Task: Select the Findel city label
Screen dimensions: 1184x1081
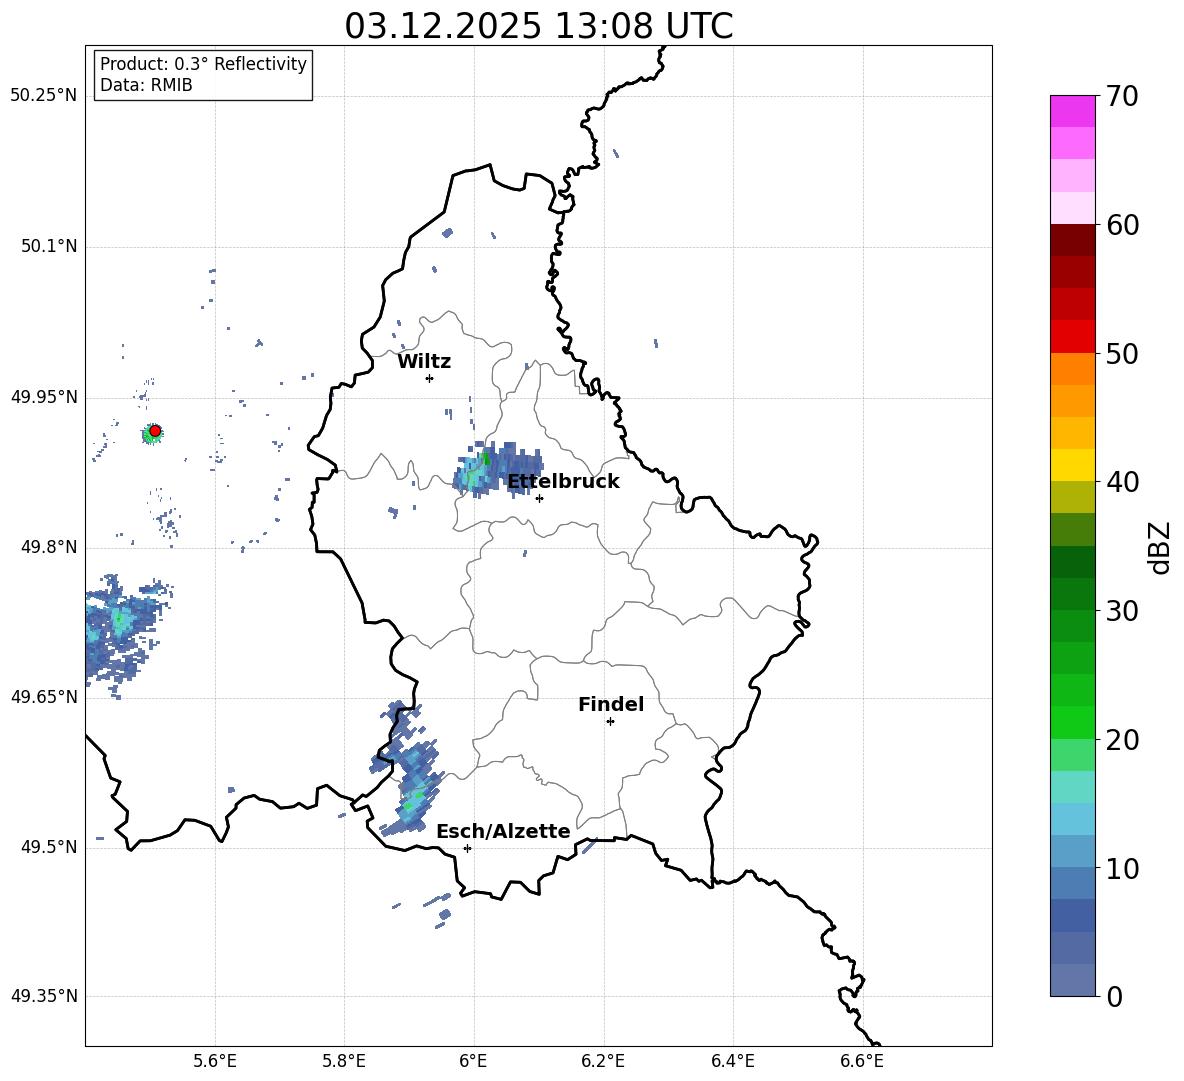Action: click(x=611, y=704)
